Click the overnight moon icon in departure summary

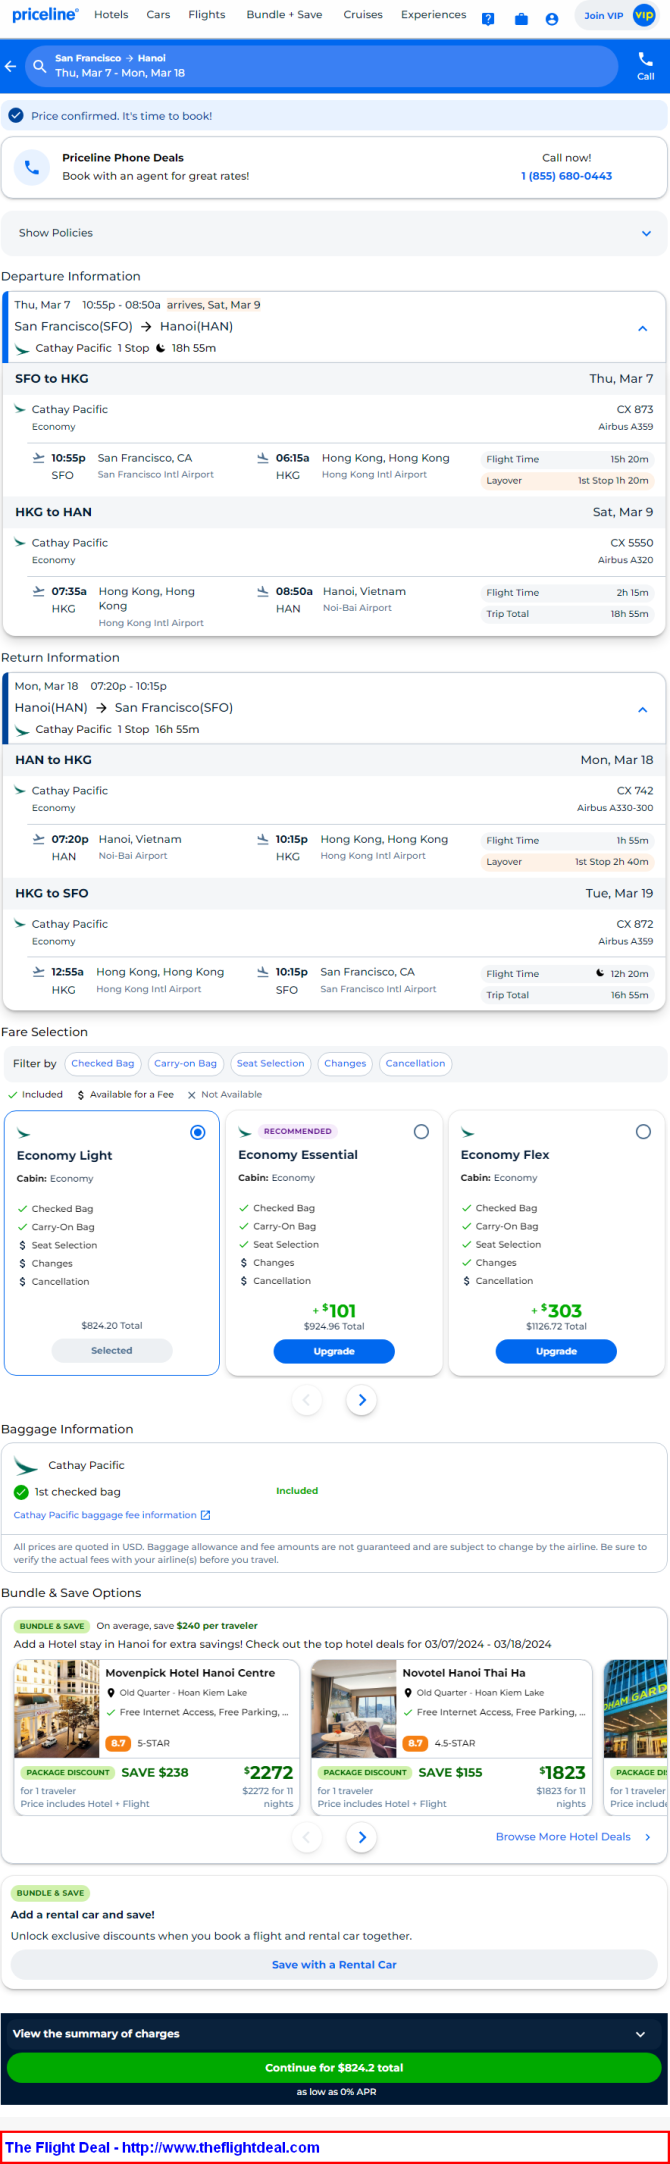point(160,349)
